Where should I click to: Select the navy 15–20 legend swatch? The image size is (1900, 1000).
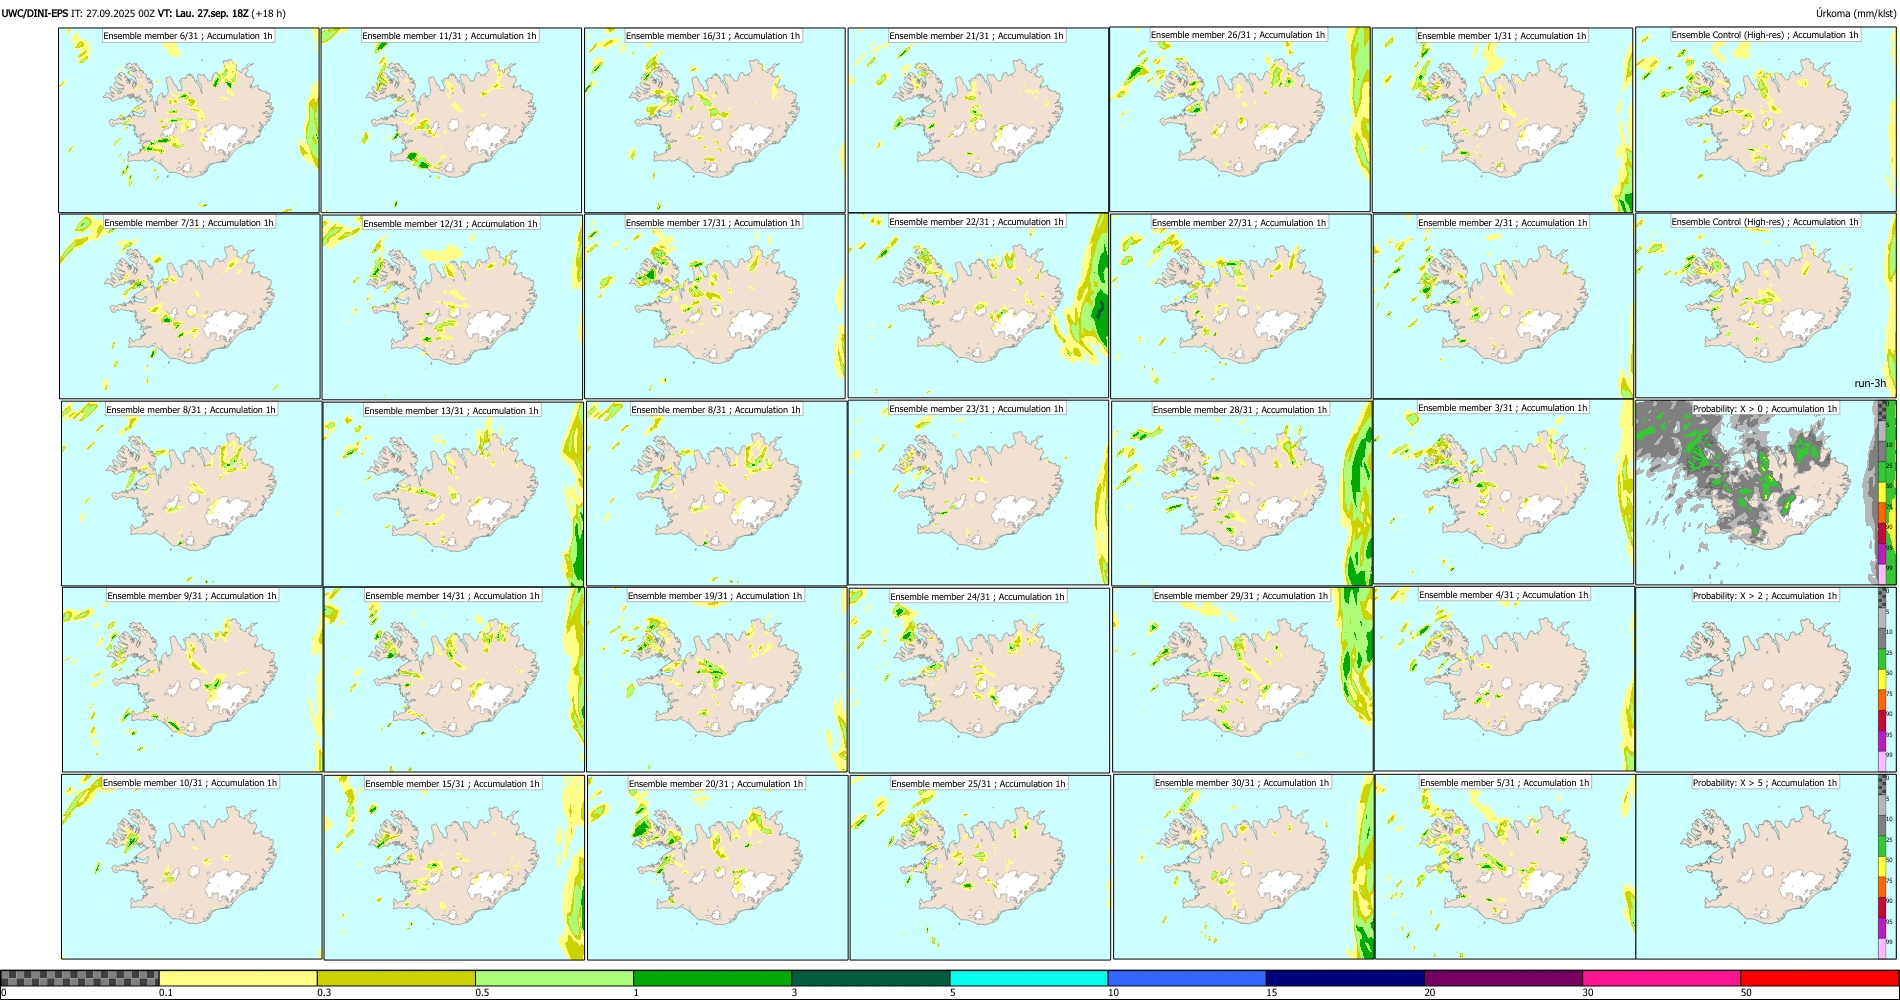click(x=1345, y=978)
